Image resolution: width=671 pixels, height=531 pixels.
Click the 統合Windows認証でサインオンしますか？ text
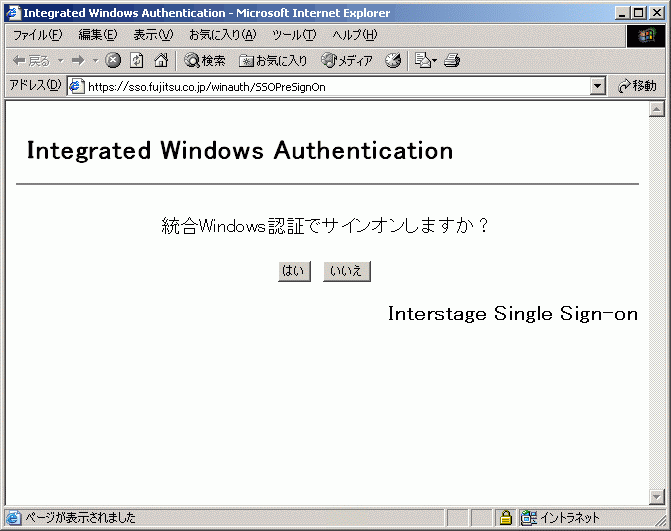tap(325, 225)
